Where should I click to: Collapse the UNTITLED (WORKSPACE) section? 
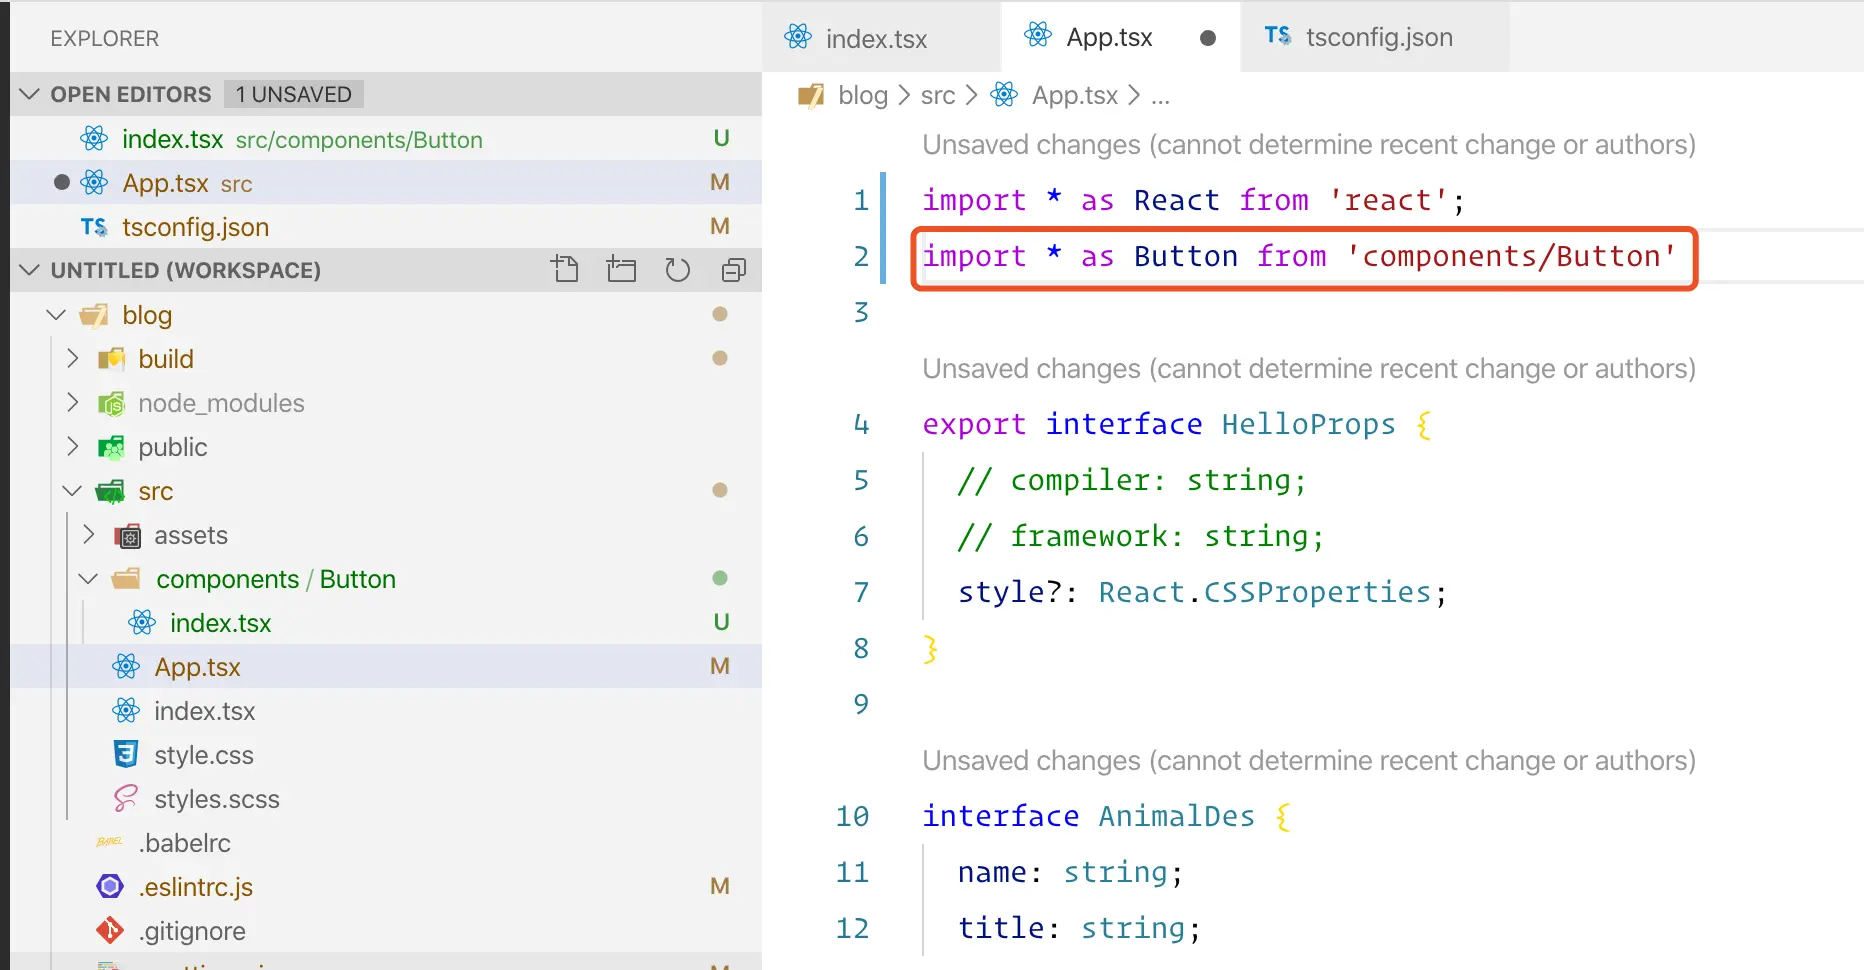[x=30, y=270]
